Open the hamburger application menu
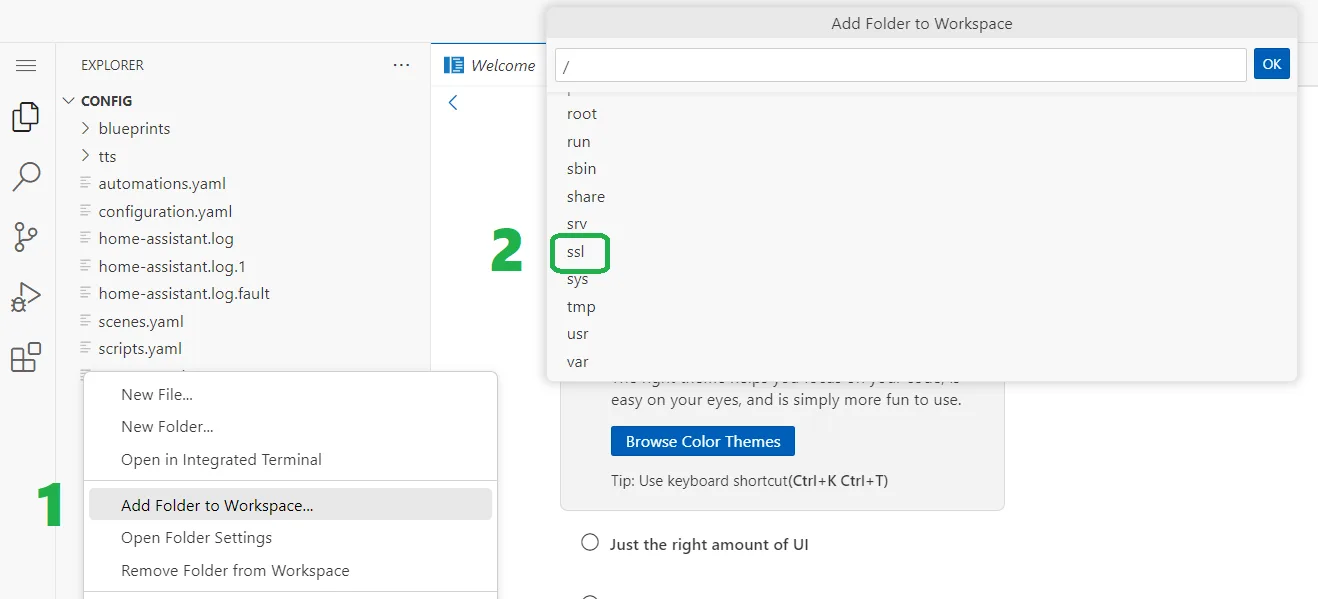The height and width of the screenshot is (599, 1318). (26, 66)
